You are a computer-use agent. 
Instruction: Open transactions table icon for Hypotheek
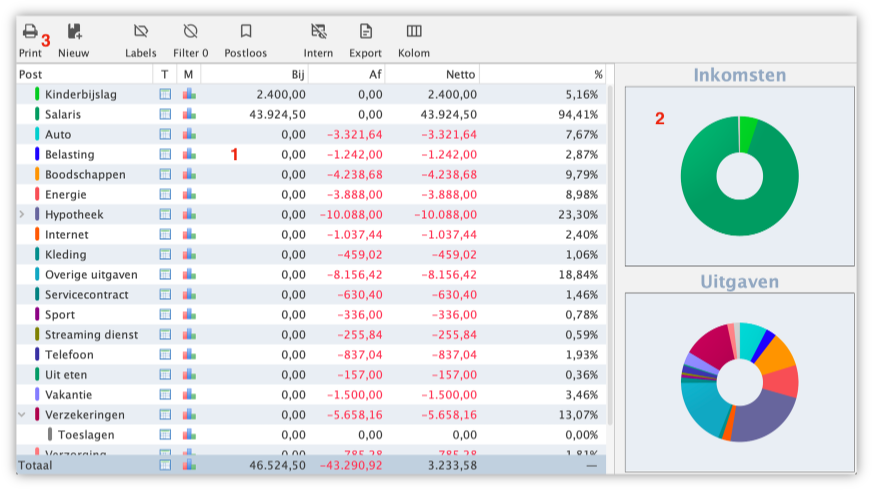coord(165,215)
